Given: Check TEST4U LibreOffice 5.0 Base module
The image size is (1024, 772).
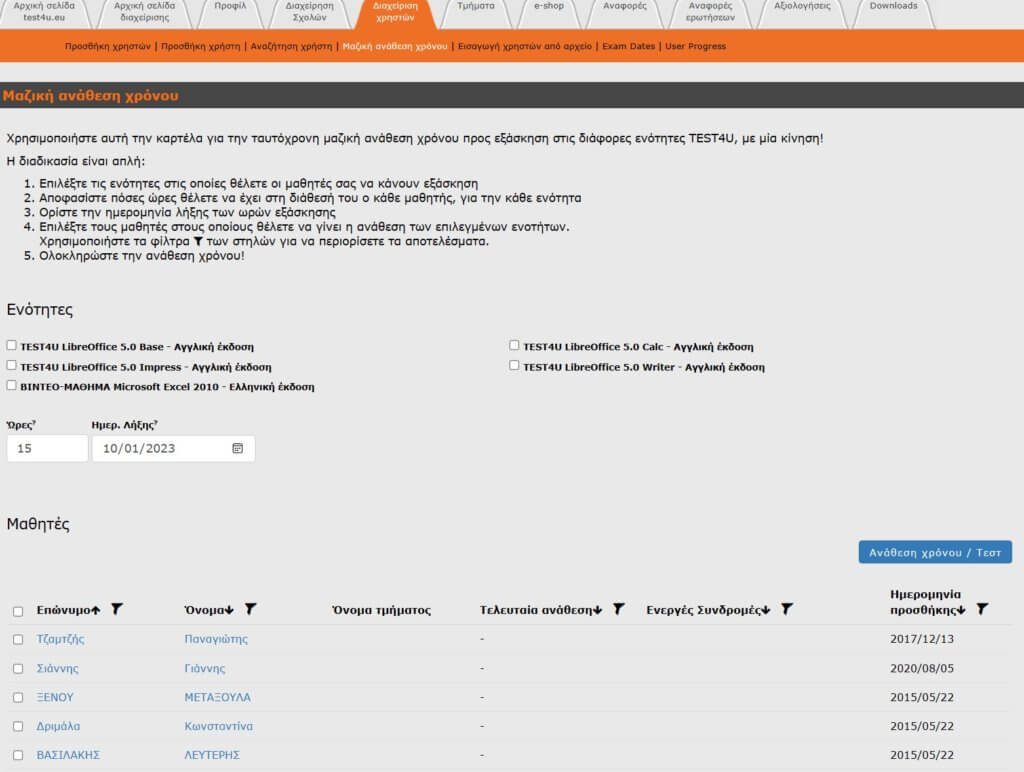Looking at the screenshot, I should (12, 346).
